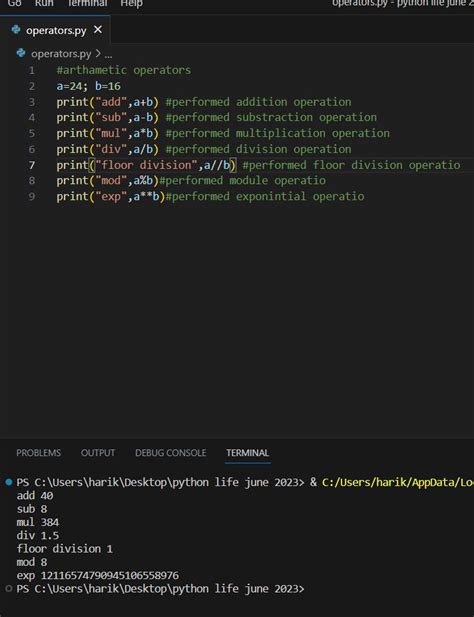This screenshot has width=474, height=617.
Task: Click the print("exp",a**b) statement
Action: (111, 196)
